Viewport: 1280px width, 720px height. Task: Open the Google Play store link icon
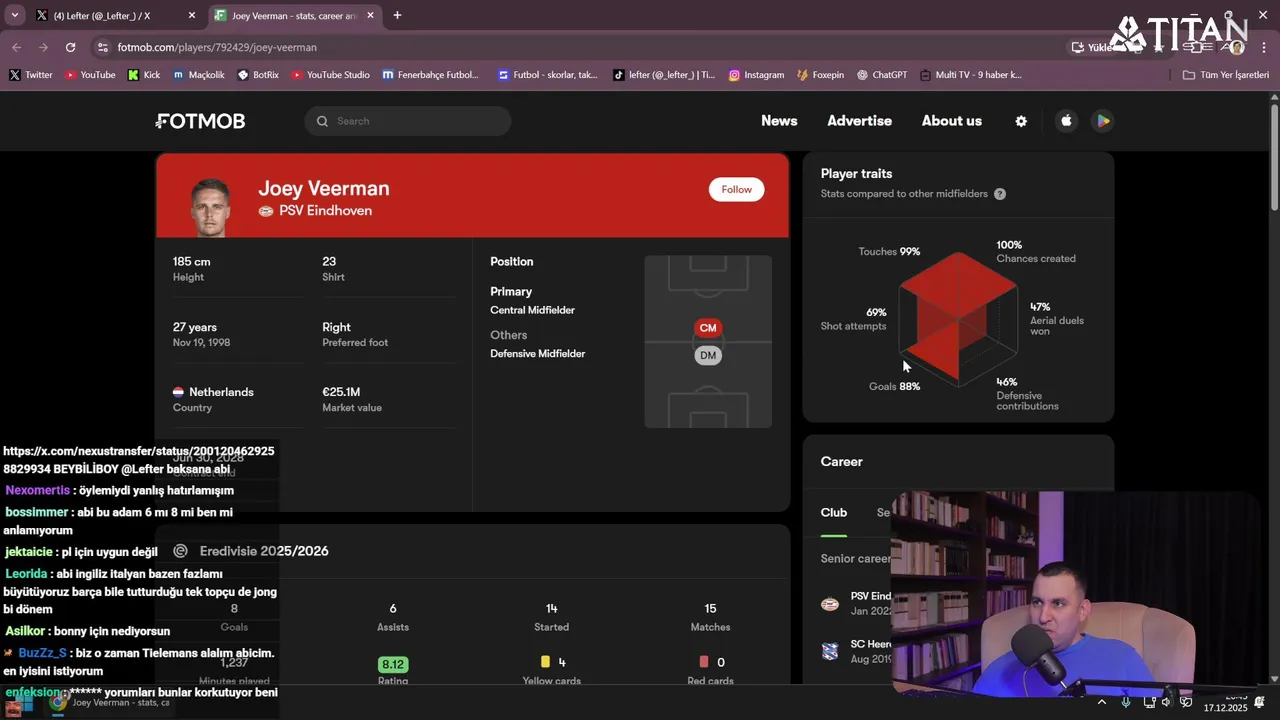1102,121
